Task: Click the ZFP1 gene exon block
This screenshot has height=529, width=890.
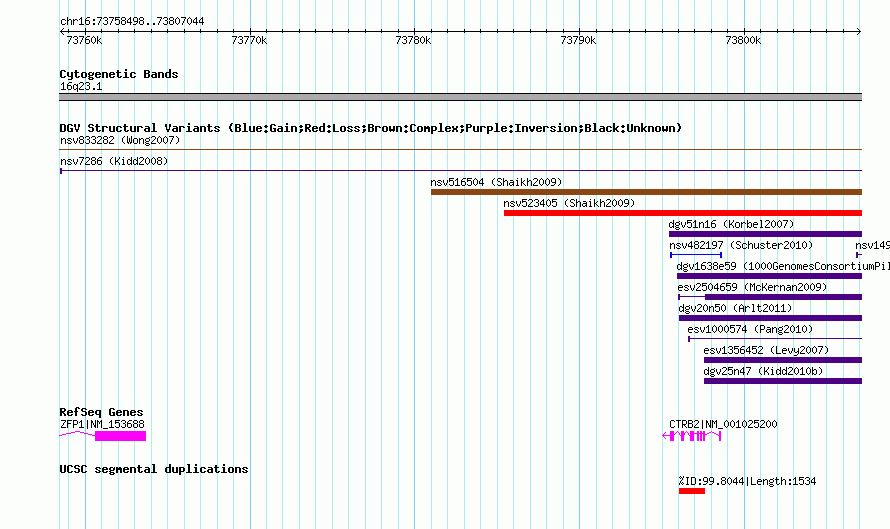Action: [x=120, y=436]
